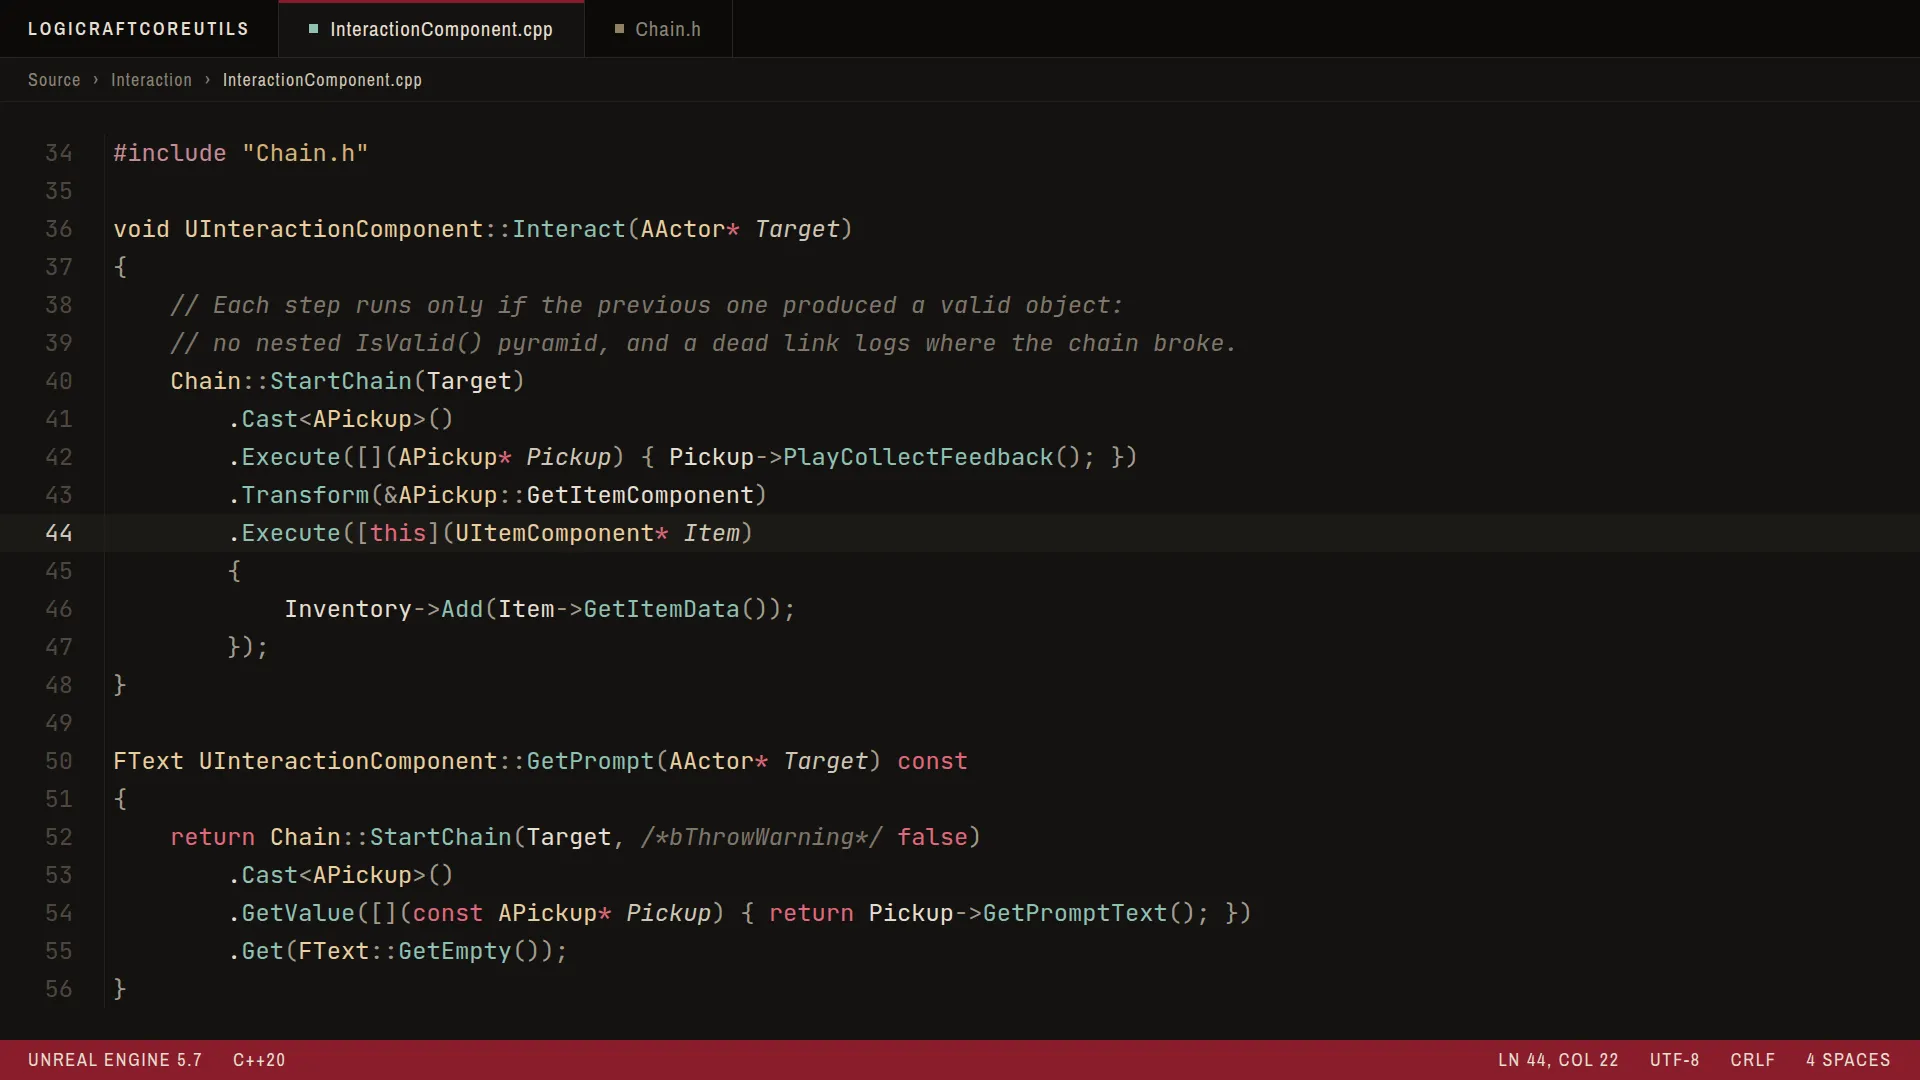The height and width of the screenshot is (1080, 1920).
Task: Click the #include "Chain.h" line
Action: pos(241,153)
